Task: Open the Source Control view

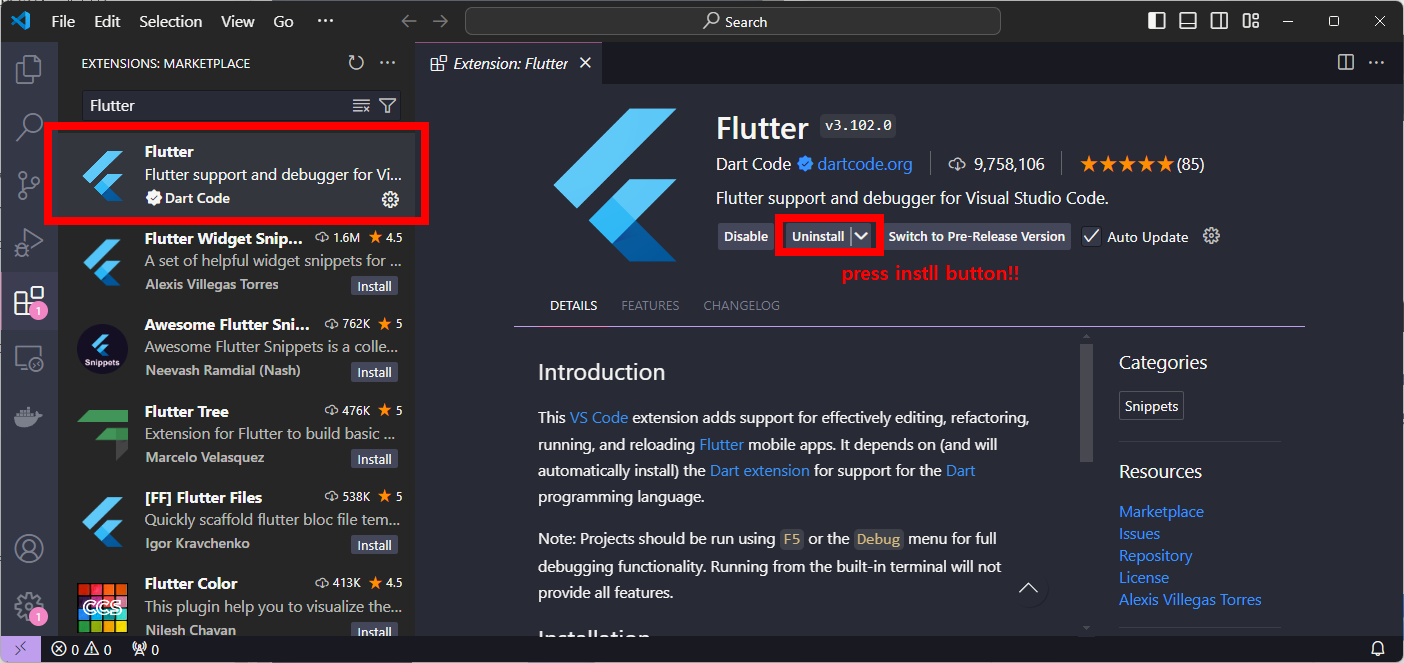Action: tap(29, 184)
